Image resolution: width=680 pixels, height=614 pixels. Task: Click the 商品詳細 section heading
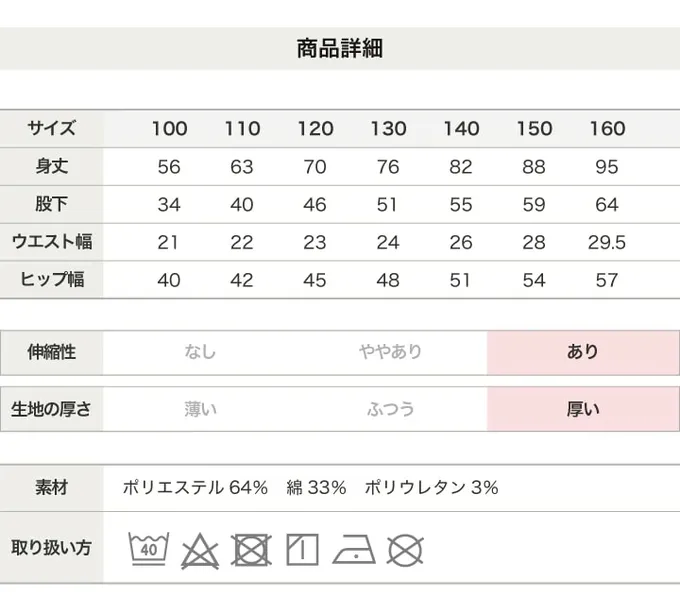point(340,48)
